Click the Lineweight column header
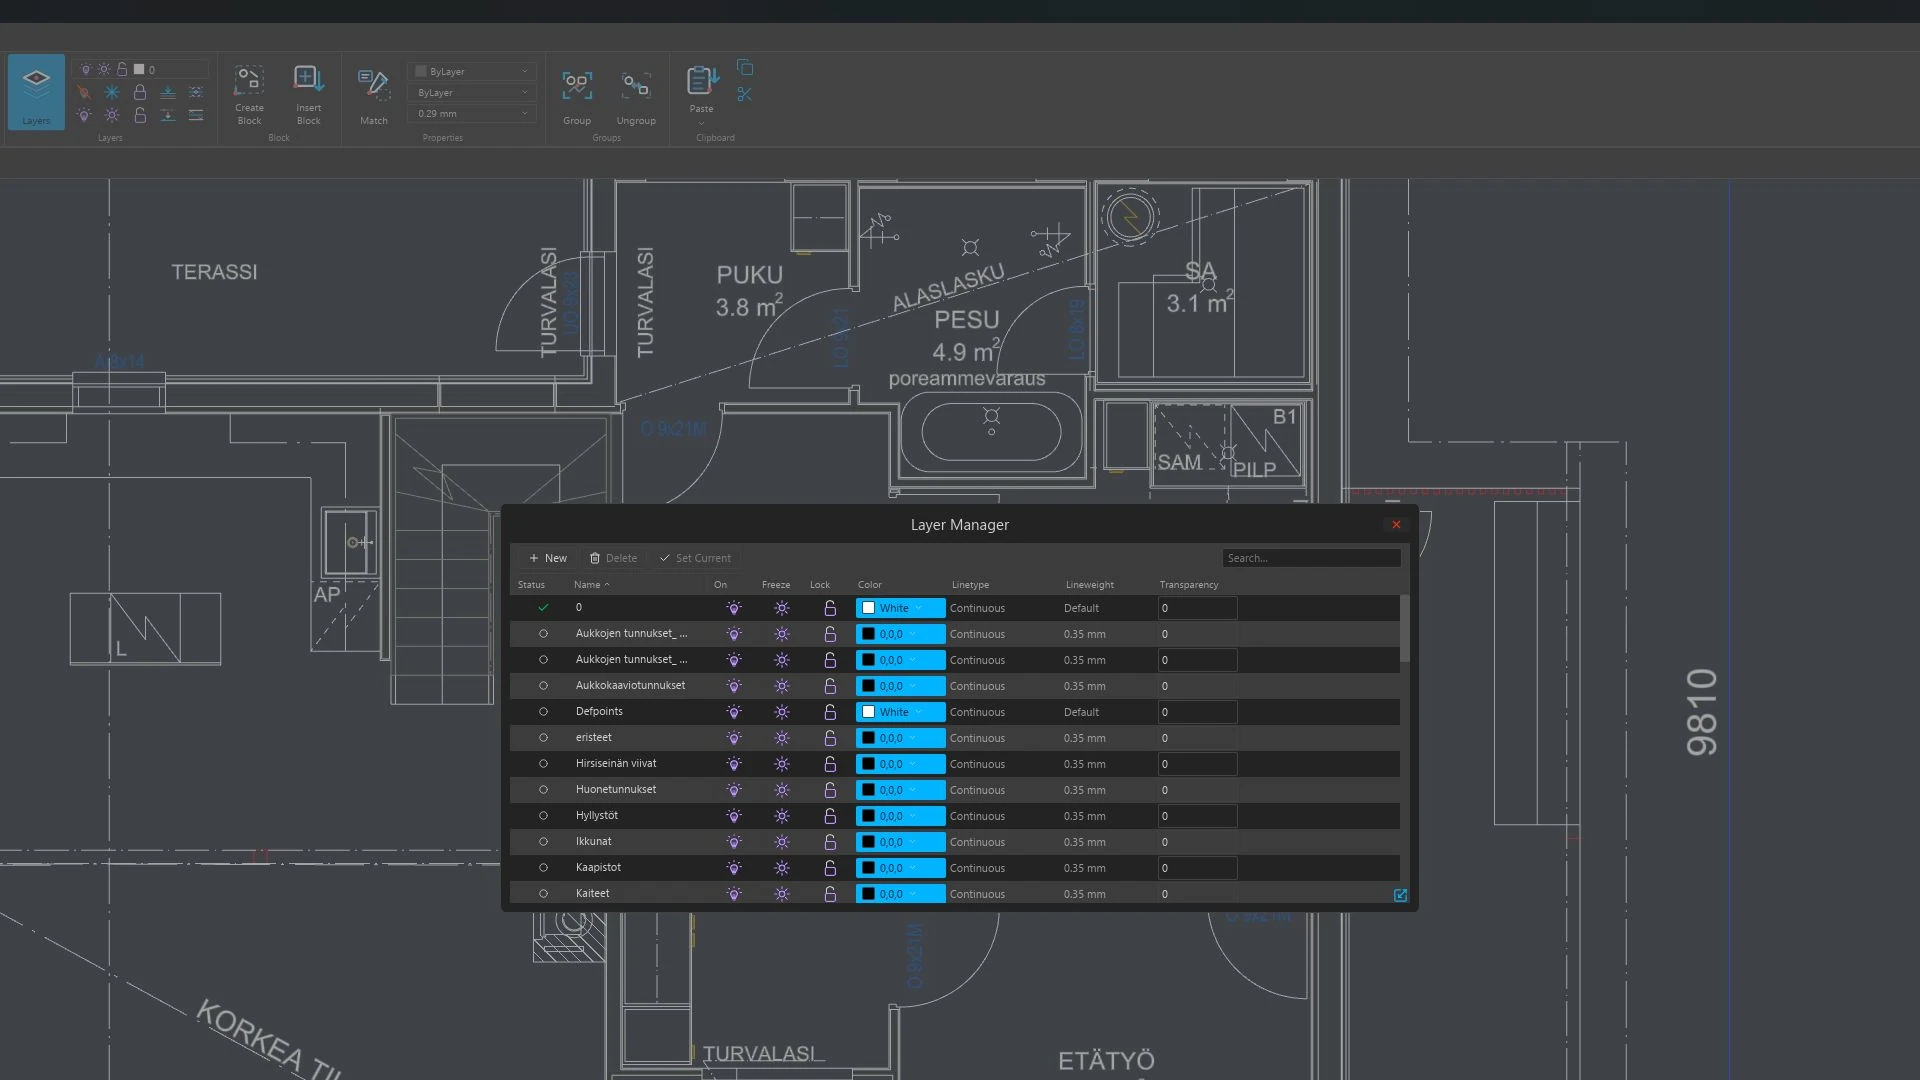This screenshot has height=1080, width=1920. [1089, 584]
